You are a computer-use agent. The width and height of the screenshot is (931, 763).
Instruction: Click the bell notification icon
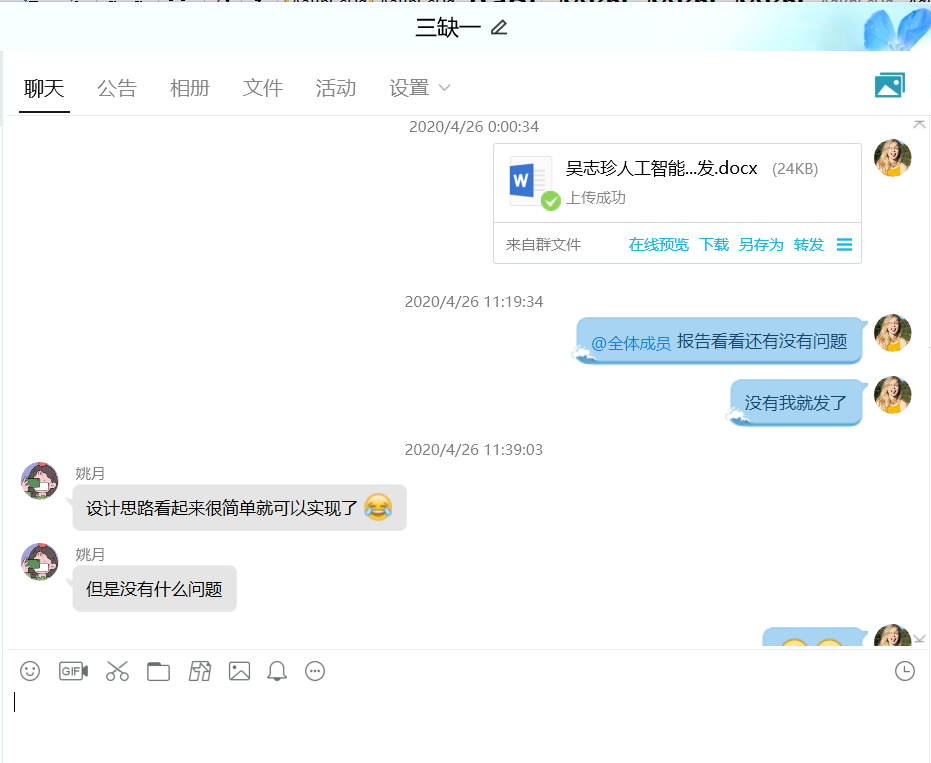277,671
